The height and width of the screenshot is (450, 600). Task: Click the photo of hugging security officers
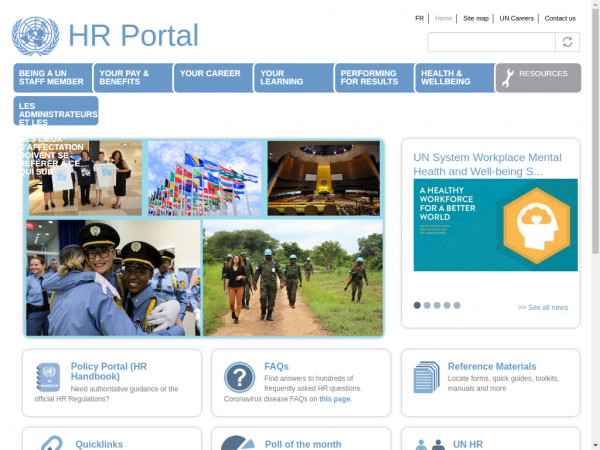tap(113, 278)
